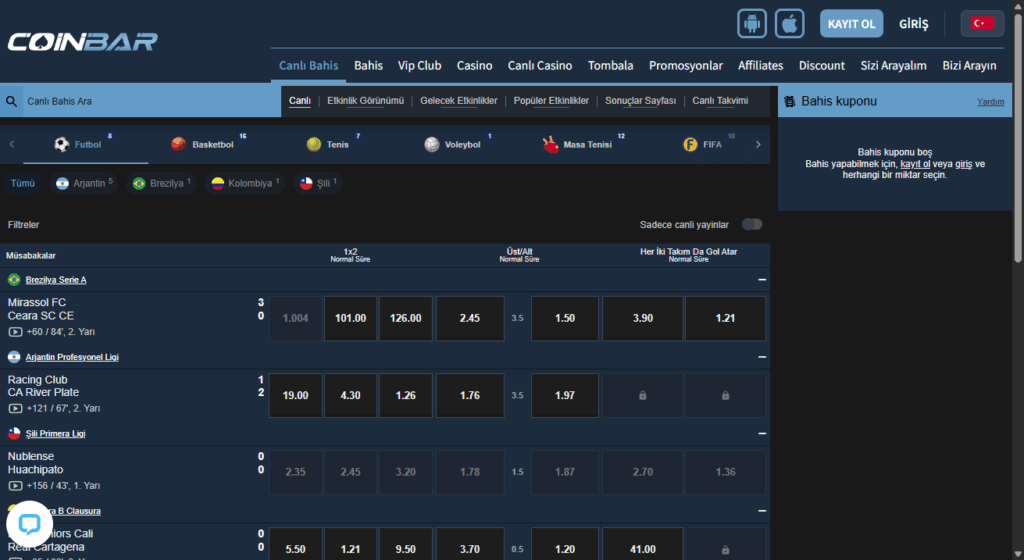Open Brezilya Serie A league link

56,280
